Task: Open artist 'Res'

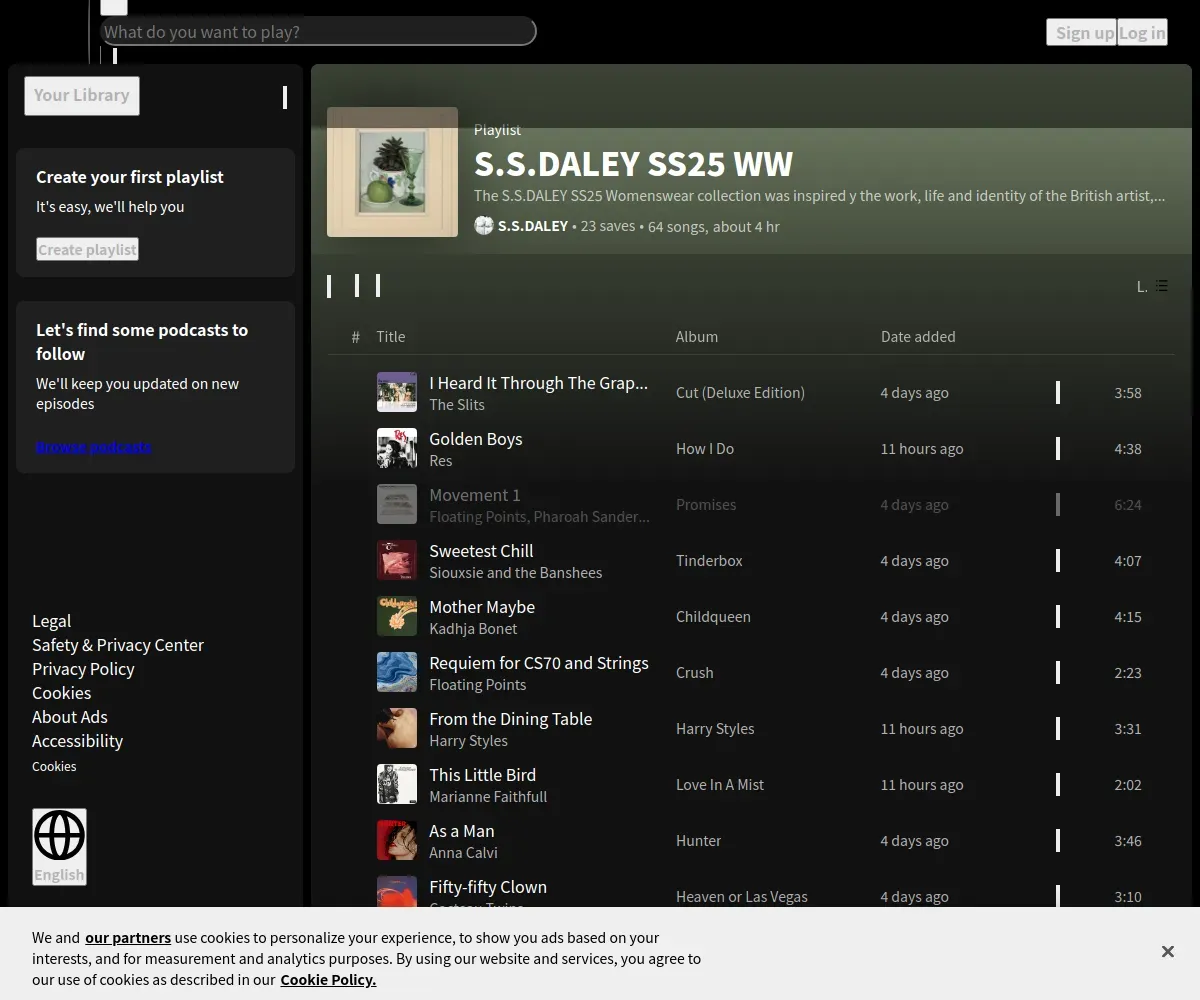Action: point(441,461)
